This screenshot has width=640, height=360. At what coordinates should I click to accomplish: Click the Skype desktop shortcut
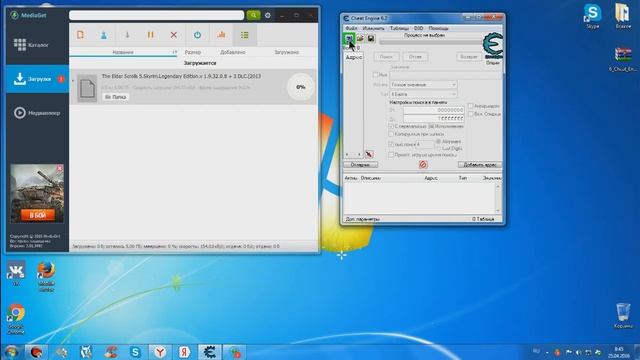592,16
